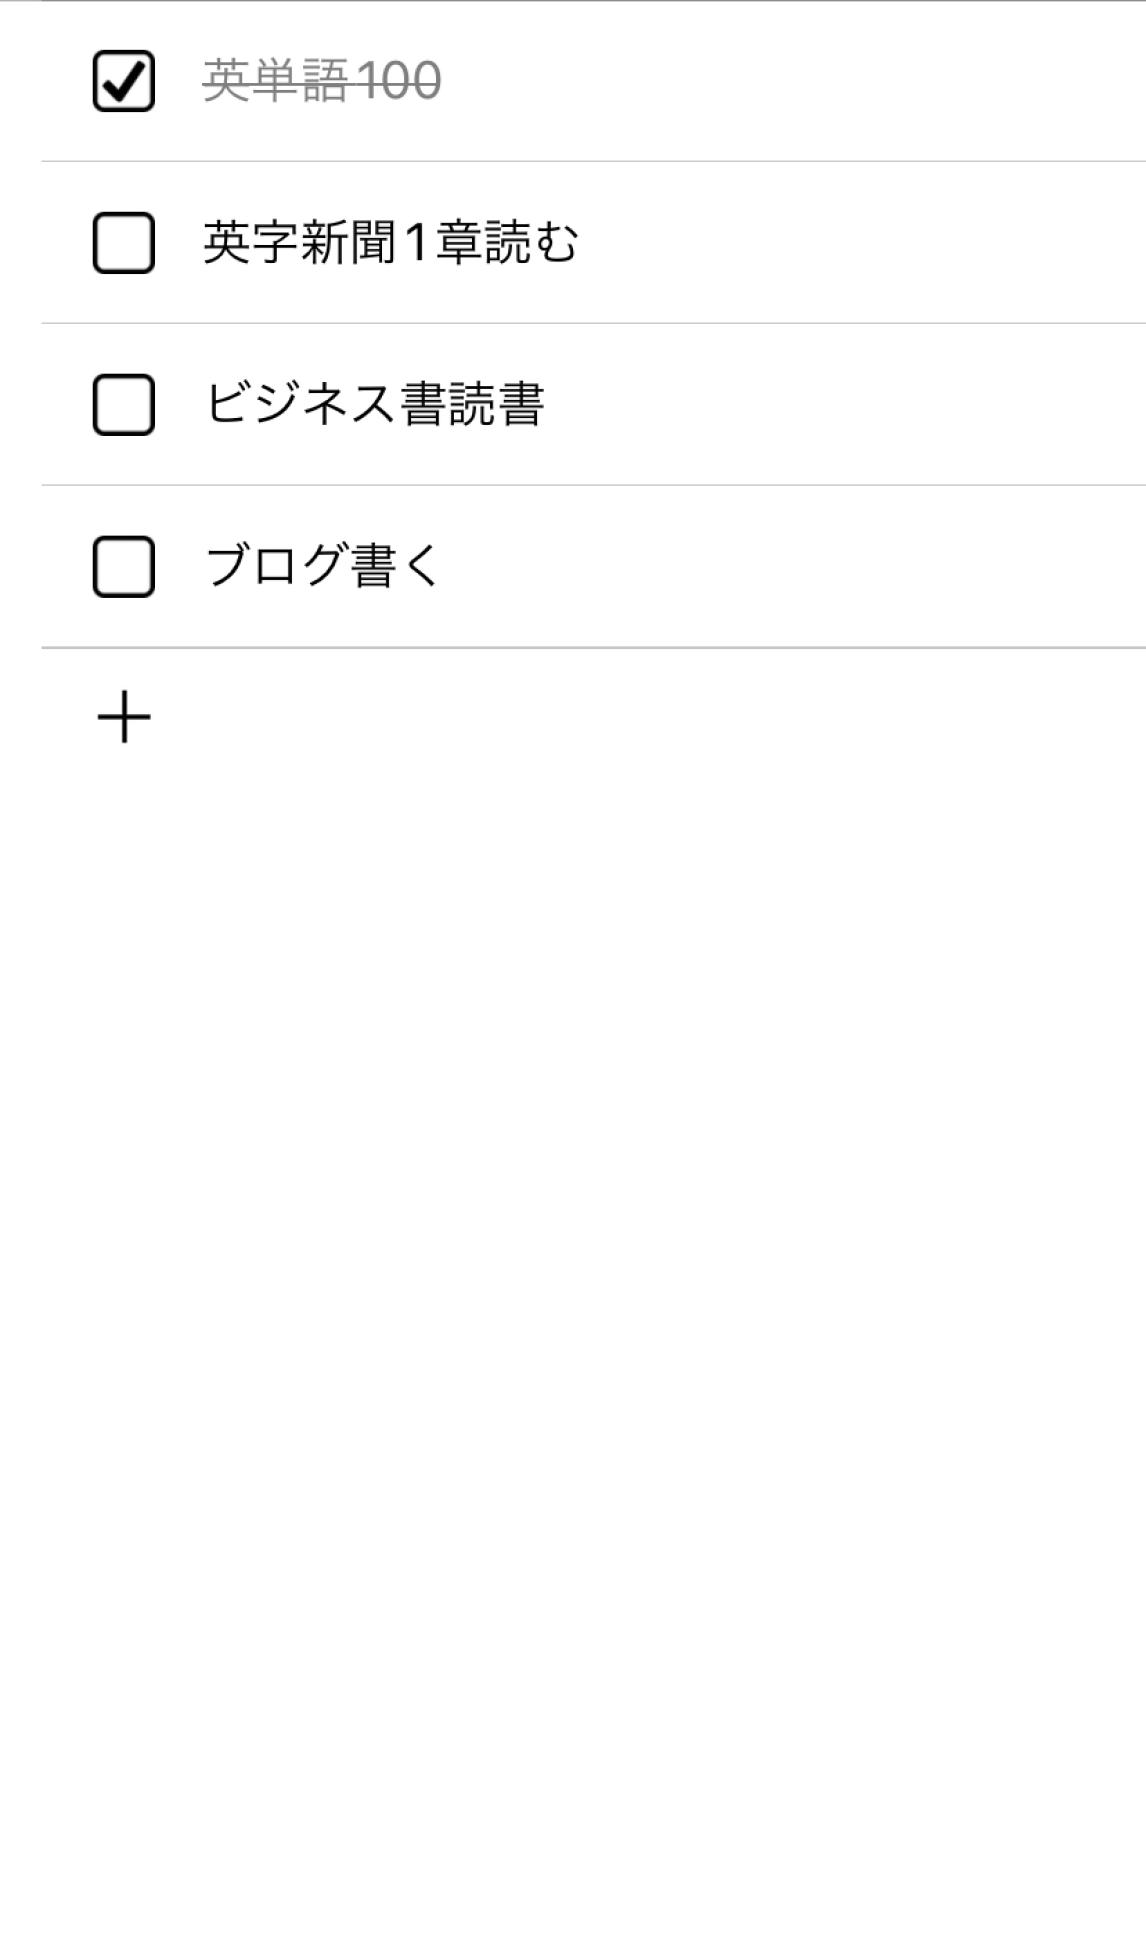Check the 英字新聞1章読む checkbox
1146x1946 pixels.
[123, 243]
